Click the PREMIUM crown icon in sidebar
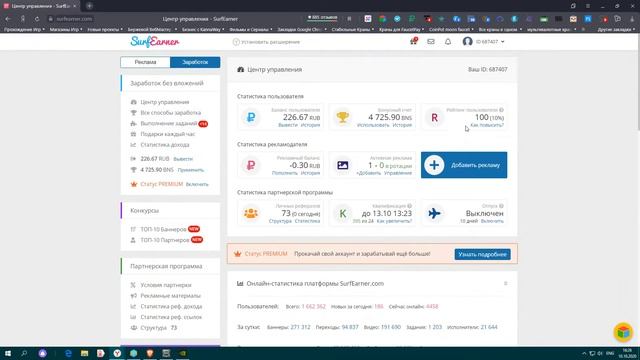The height and width of the screenshot is (360, 640). [x=133, y=184]
